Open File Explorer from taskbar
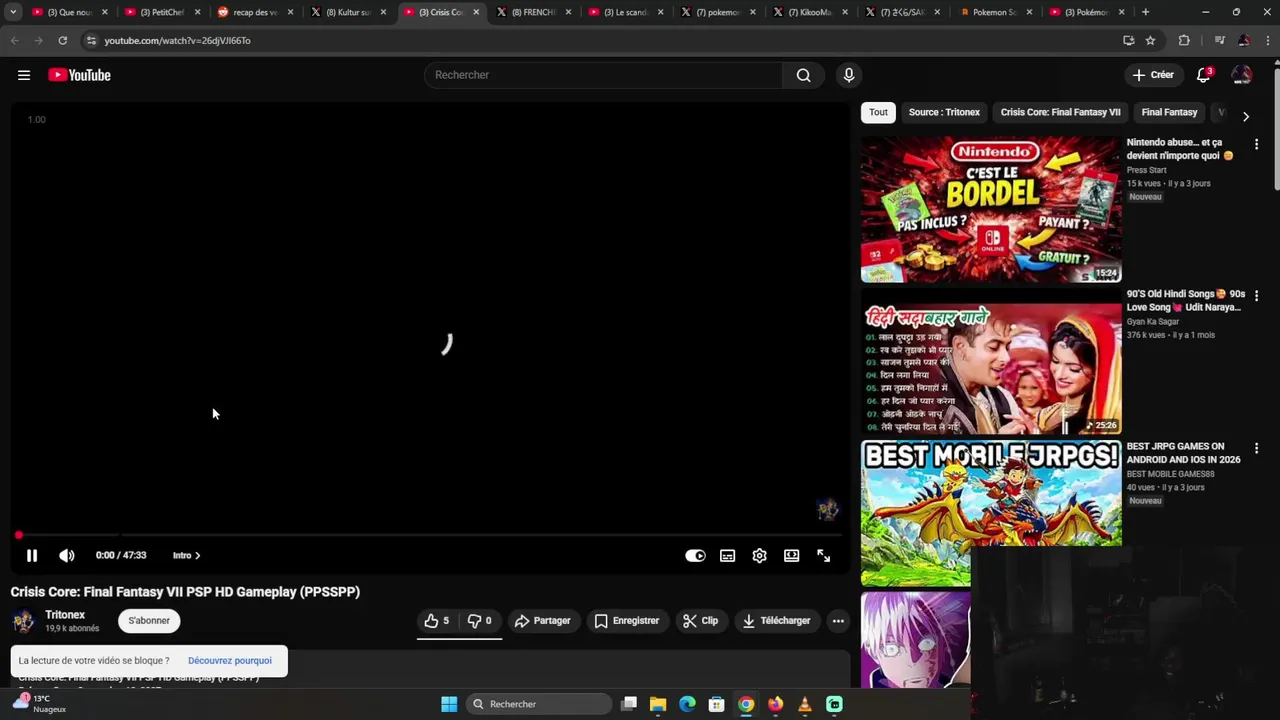Screen dimensions: 1280x720 click(658, 704)
